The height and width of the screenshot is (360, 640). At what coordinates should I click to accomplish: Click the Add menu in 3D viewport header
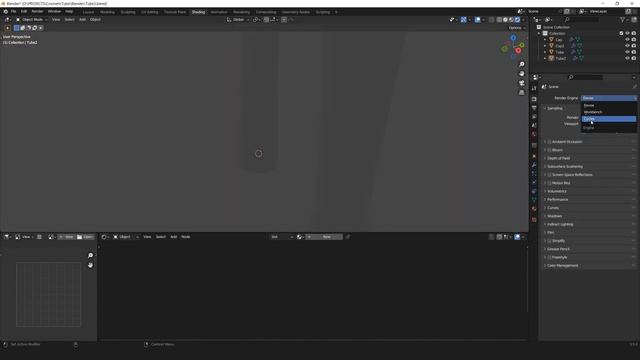[x=82, y=20]
